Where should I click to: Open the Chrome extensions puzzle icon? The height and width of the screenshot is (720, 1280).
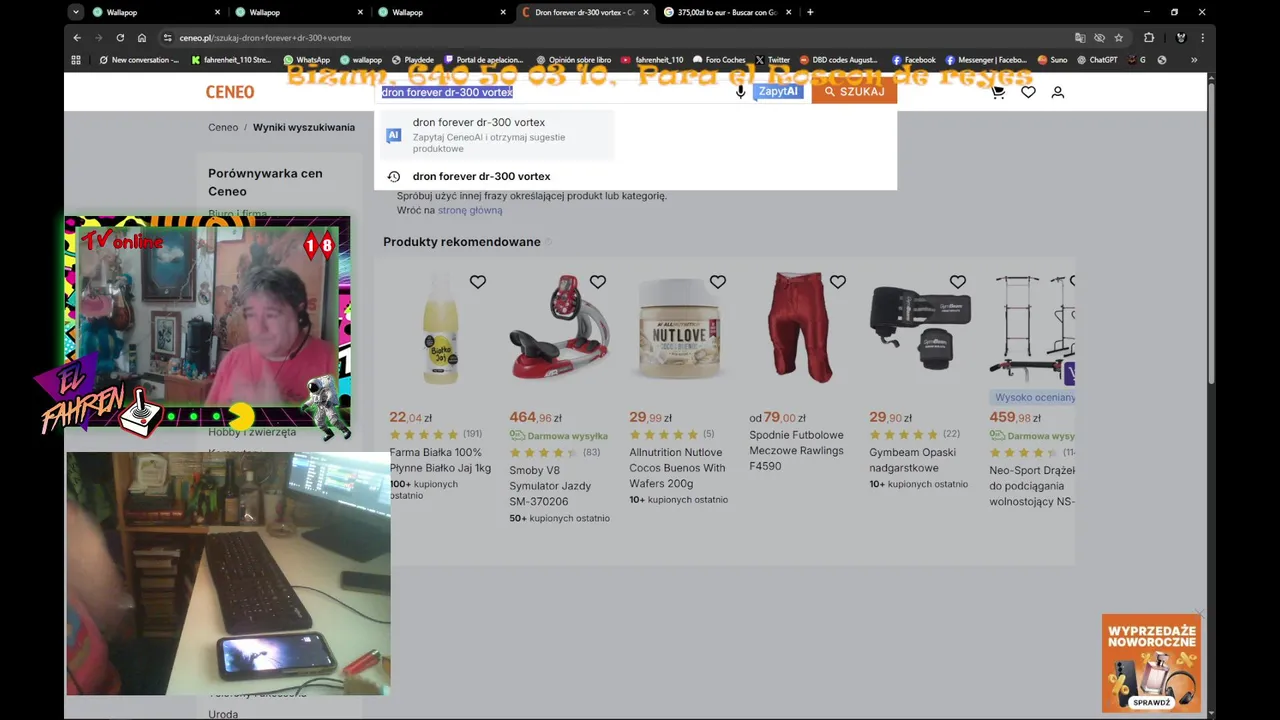pos(1149,38)
